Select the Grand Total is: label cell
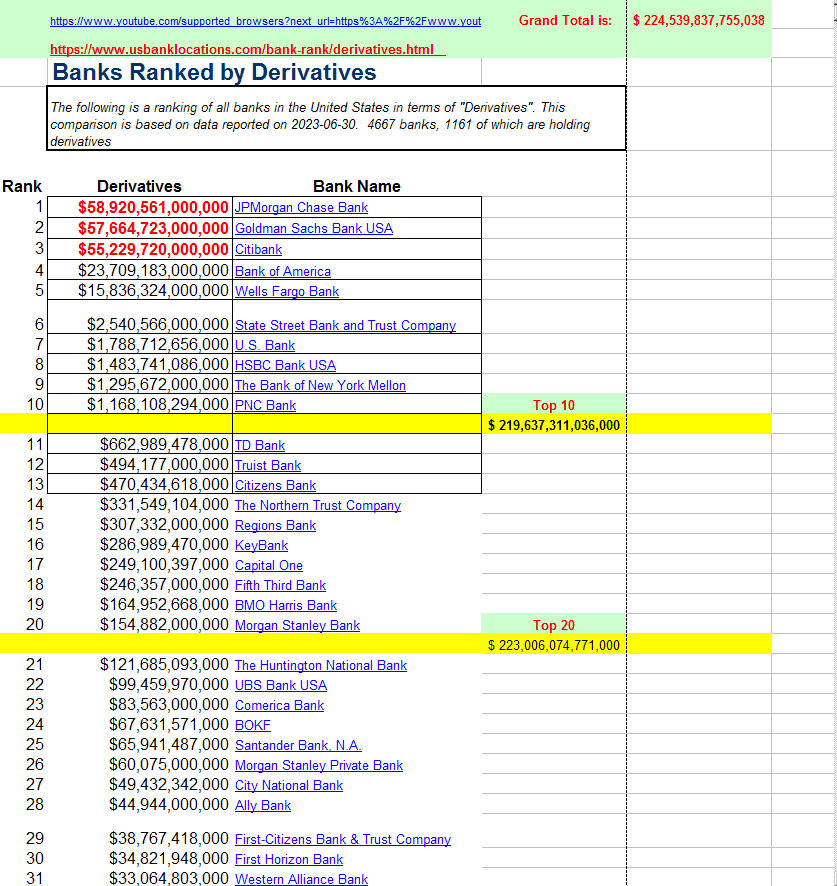This screenshot has height=886, width=837. pyautogui.click(x=565, y=21)
